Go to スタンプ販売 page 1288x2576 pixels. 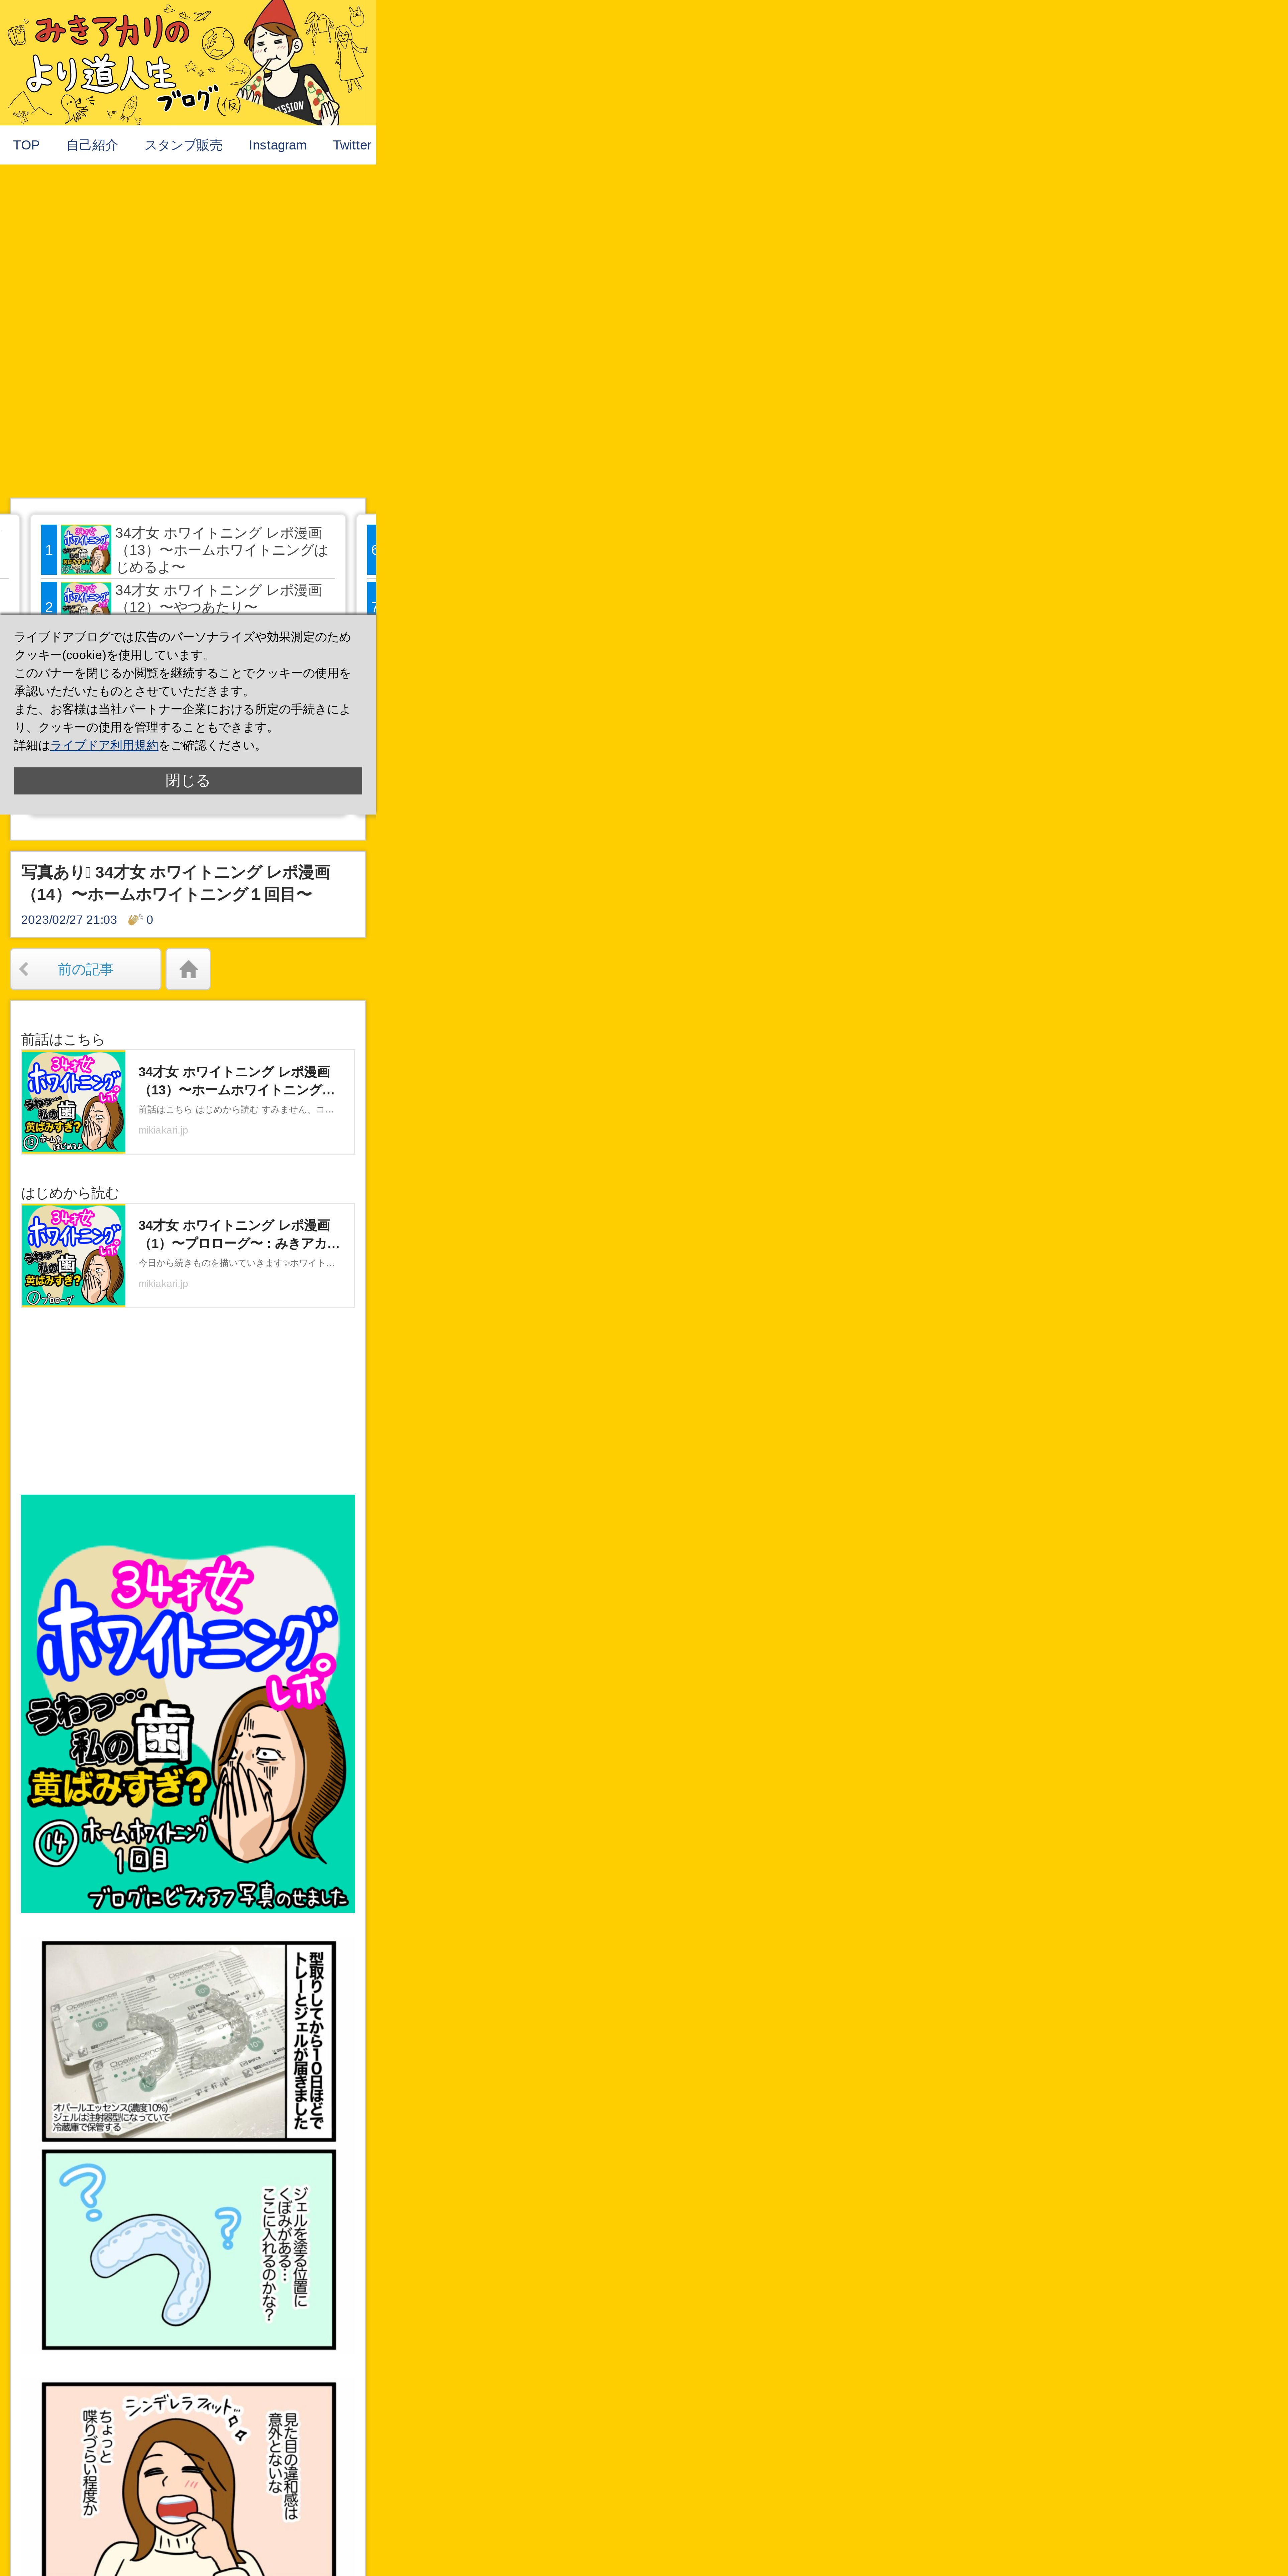point(183,145)
